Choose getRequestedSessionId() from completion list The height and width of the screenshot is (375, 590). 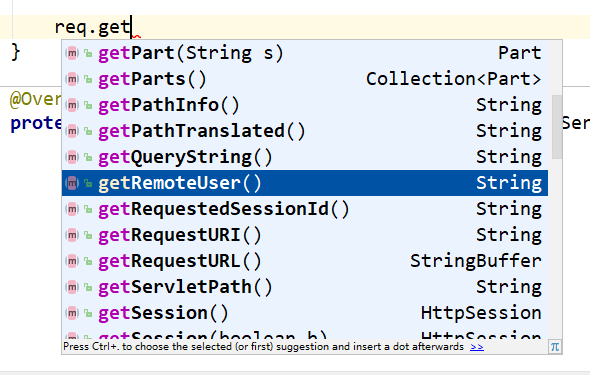point(305,209)
